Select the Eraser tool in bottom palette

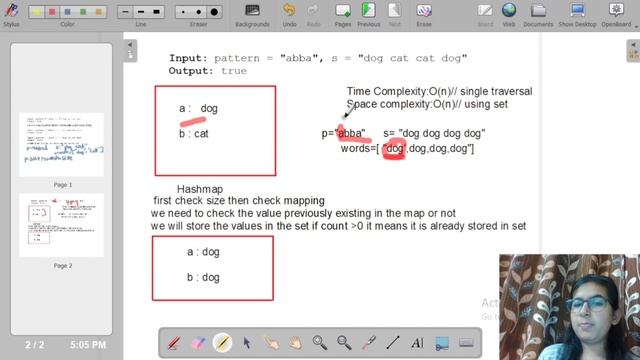[198, 343]
